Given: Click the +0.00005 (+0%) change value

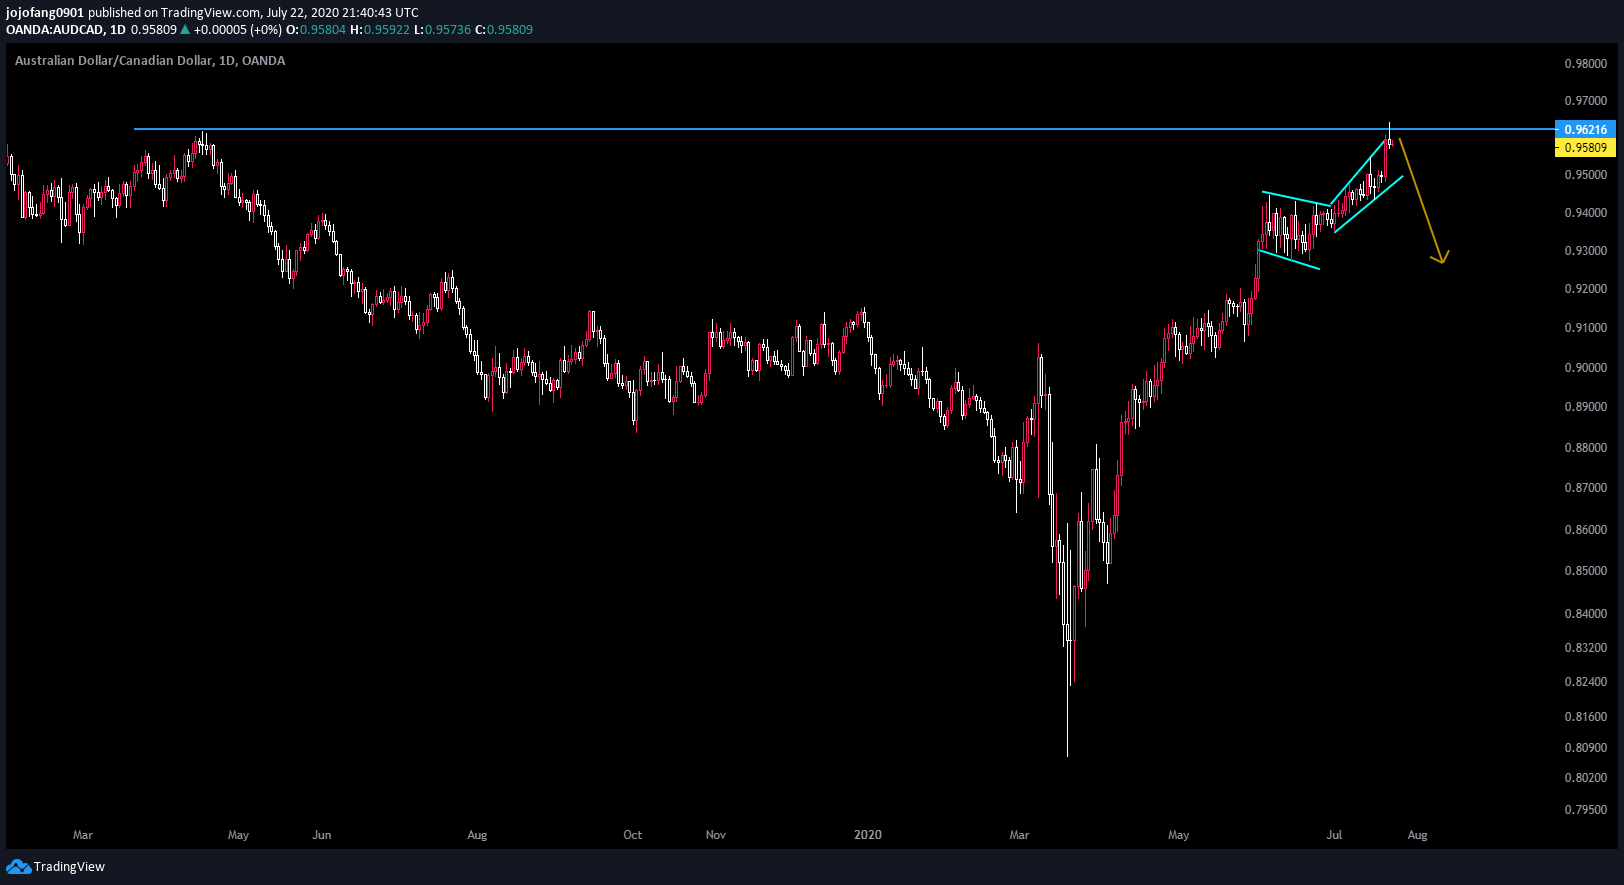Looking at the screenshot, I should pyautogui.click(x=238, y=30).
